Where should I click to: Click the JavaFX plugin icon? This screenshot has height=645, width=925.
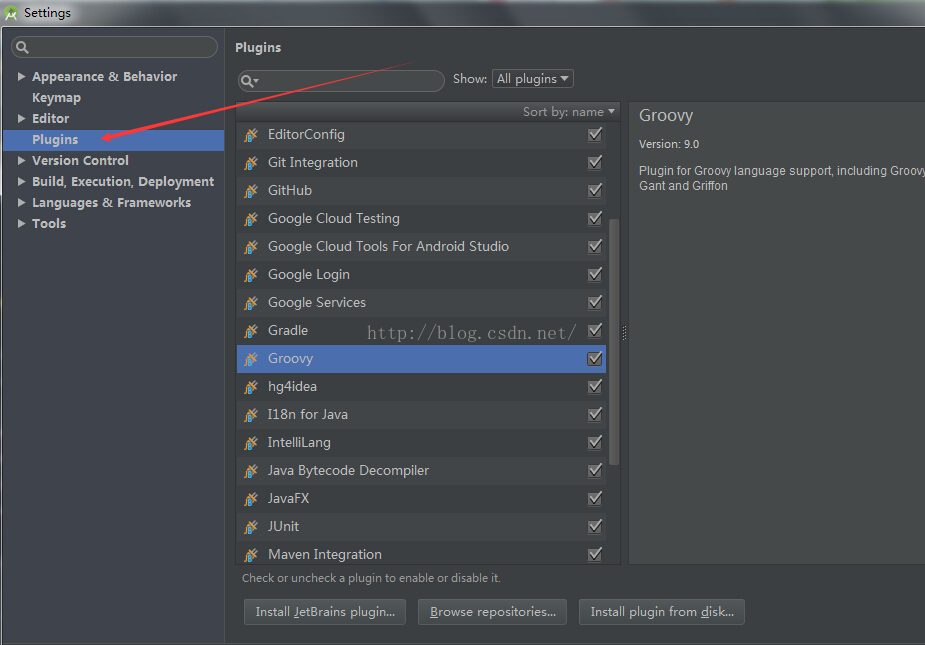tap(251, 499)
